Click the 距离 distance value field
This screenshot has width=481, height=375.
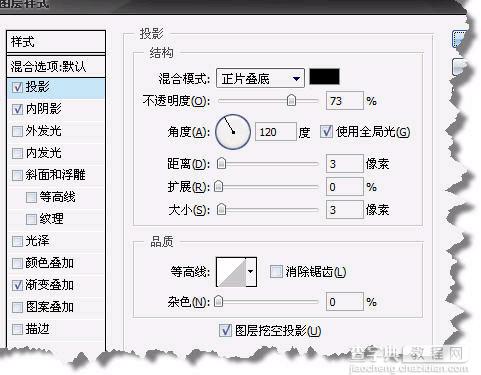(344, 164)
